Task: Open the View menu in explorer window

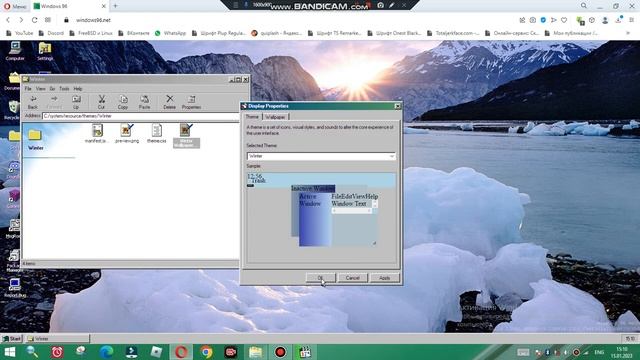Action: tap(40, 89)
